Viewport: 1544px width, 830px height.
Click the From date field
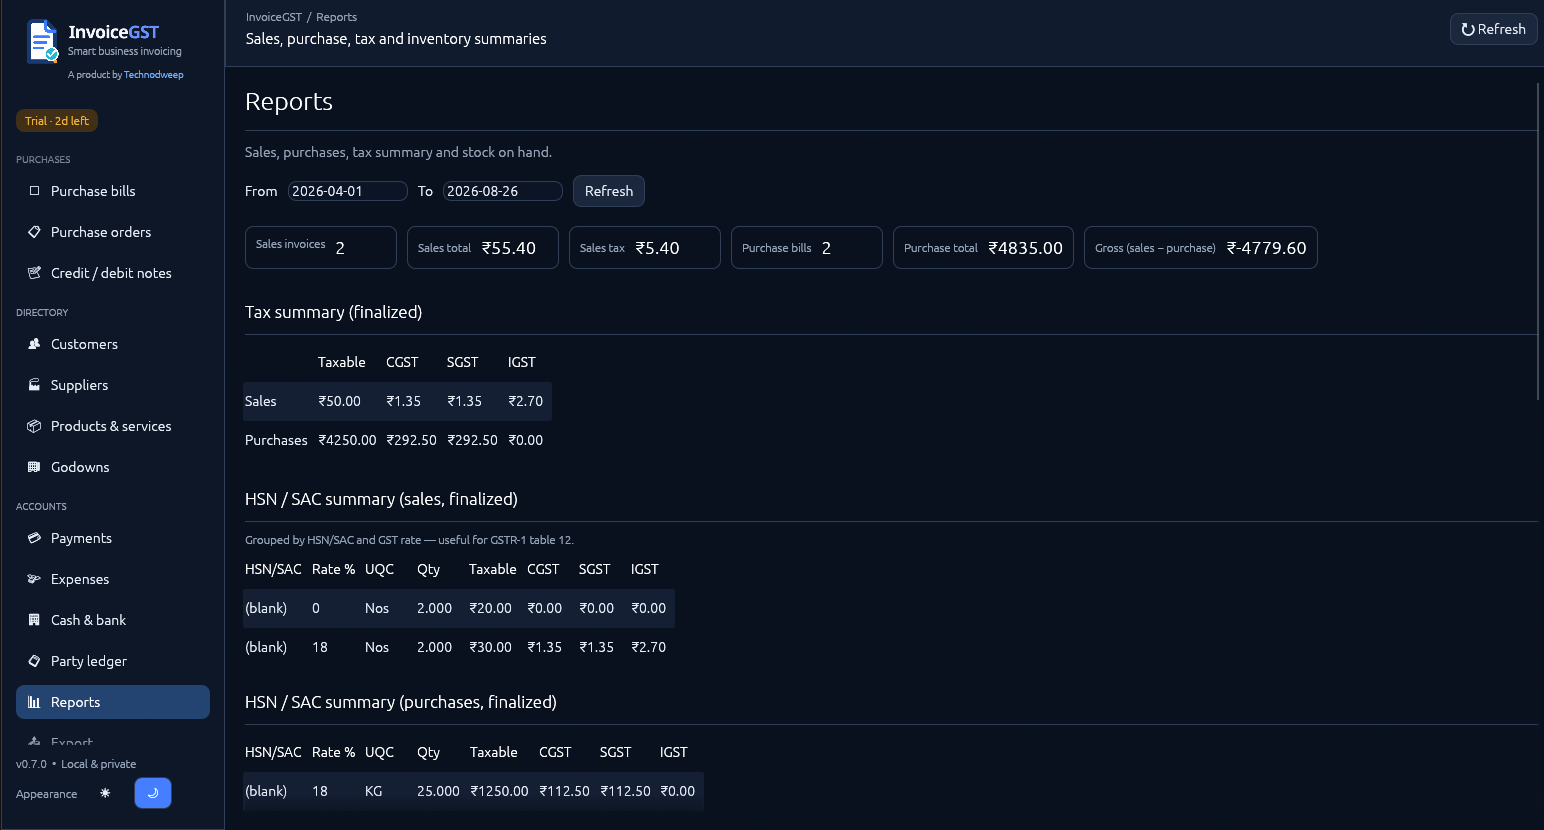348,191
